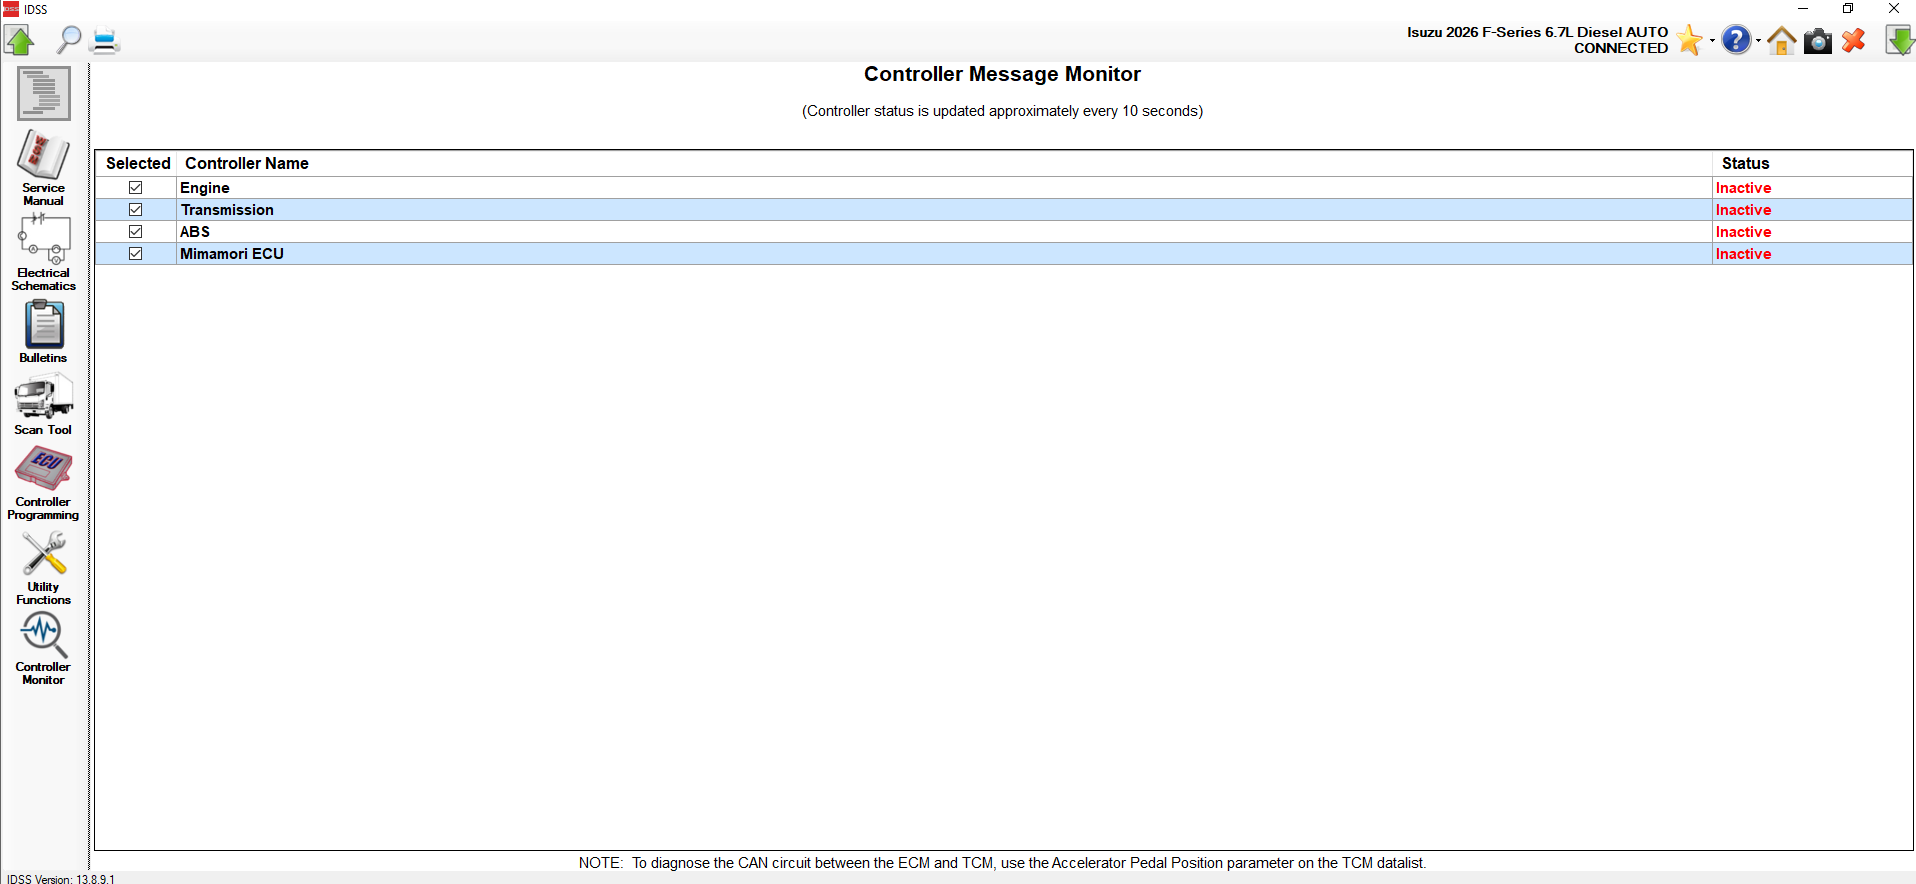Open Controller Monitor

coord(43,648)
